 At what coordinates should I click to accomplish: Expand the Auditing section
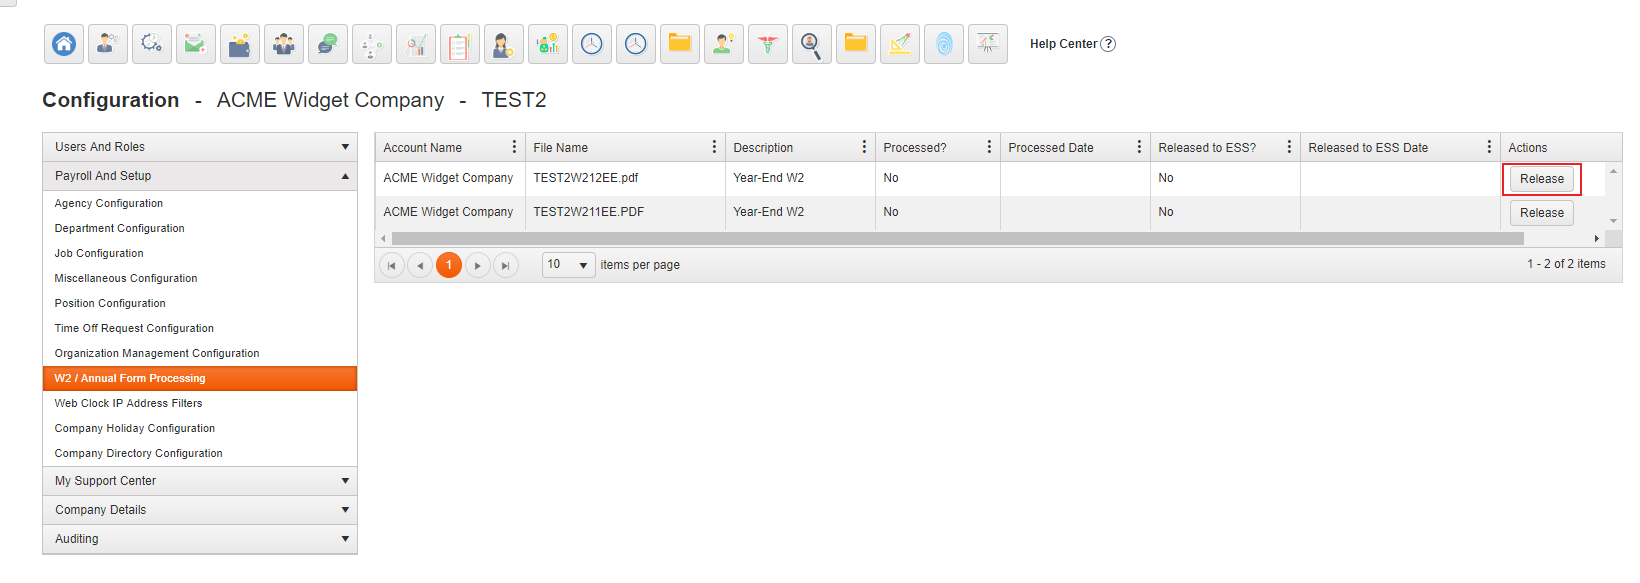point(200,539)
